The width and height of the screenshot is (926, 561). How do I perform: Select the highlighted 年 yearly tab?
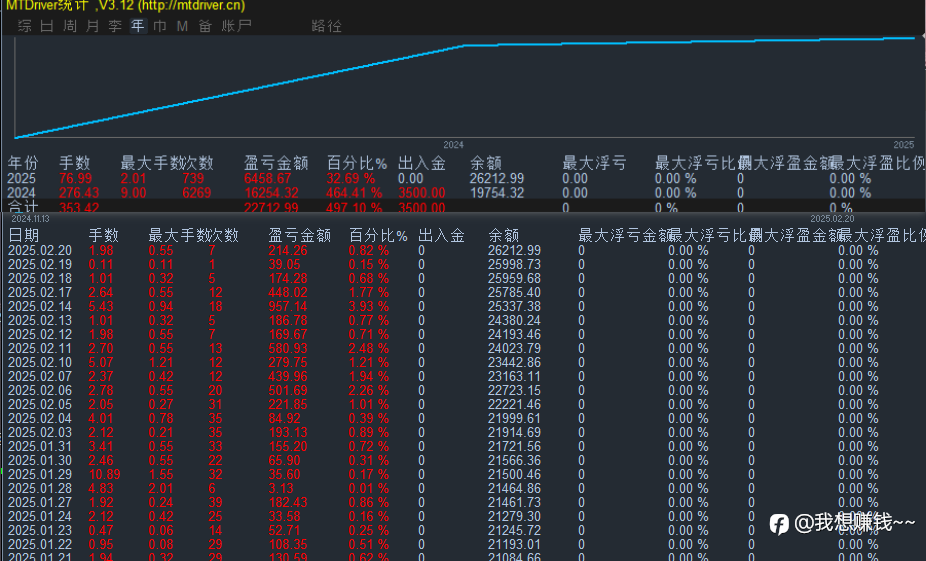tap(138, 26)
